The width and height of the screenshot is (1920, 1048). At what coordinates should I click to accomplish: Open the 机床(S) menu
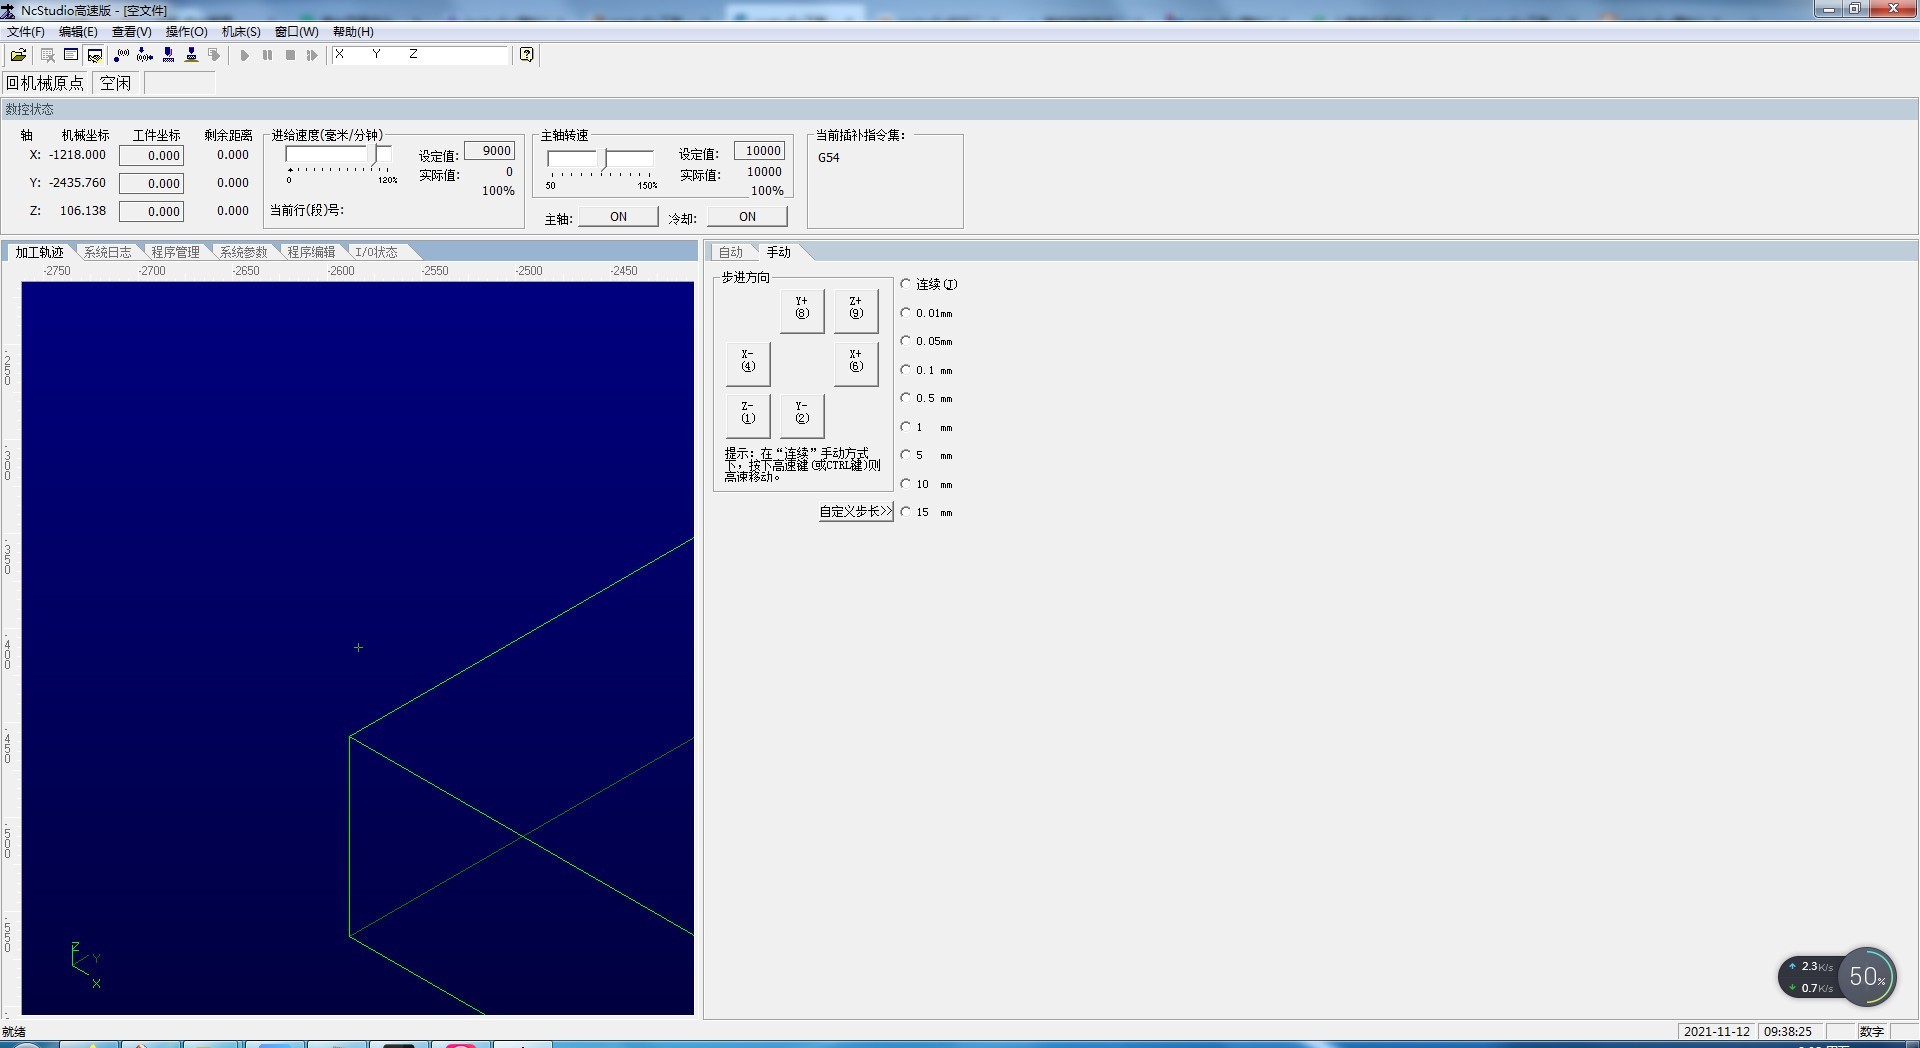pos(241,32)
